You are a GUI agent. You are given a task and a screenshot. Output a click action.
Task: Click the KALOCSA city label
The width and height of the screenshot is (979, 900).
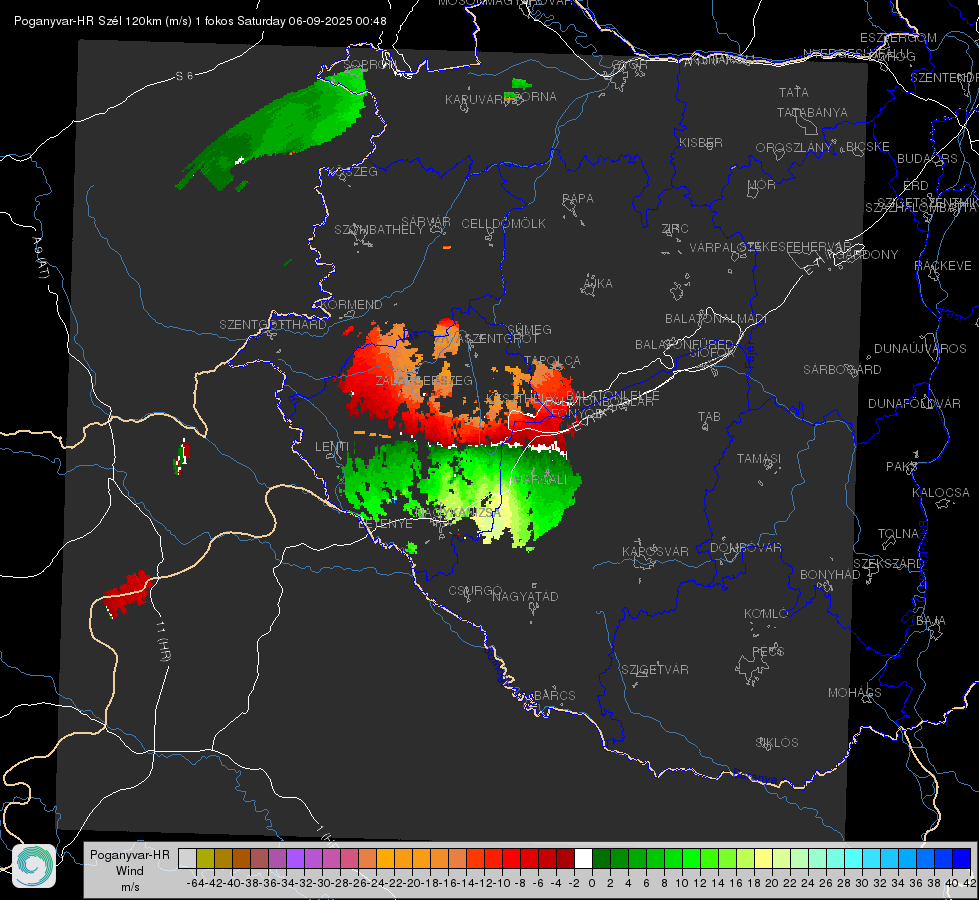coord(941,493)
